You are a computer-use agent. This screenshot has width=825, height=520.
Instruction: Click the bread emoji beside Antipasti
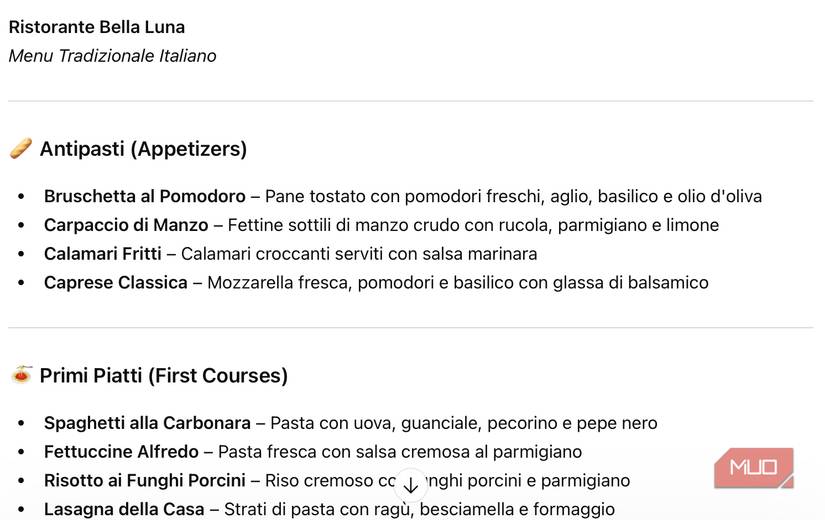21,149
